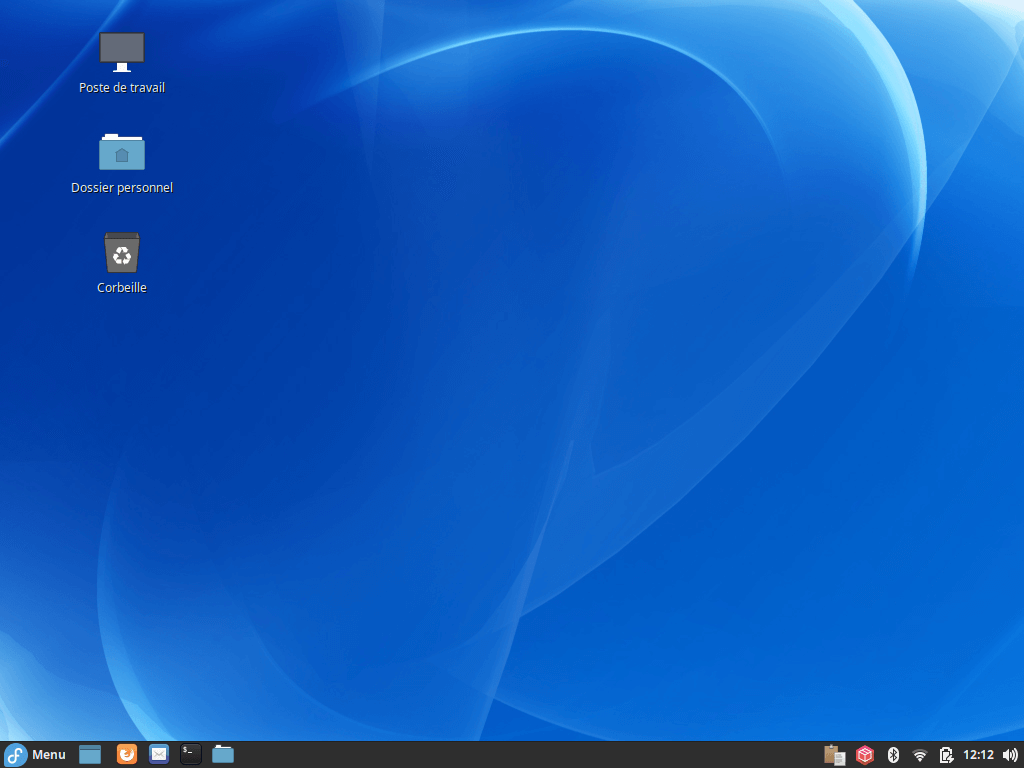Click the 'Dossier personnel' label
Viewport: 1024px width, 768px height.
point(121,187)
